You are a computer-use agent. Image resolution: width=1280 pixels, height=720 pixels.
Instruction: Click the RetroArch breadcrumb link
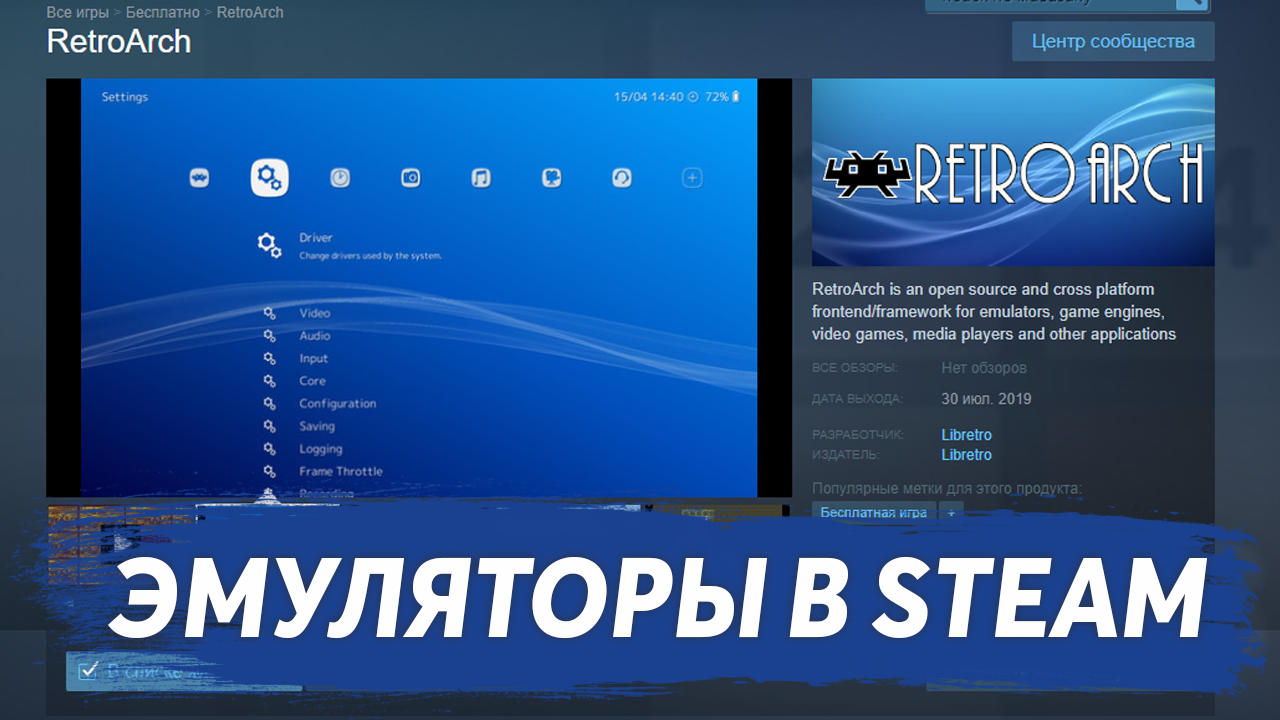pos(250,13)
